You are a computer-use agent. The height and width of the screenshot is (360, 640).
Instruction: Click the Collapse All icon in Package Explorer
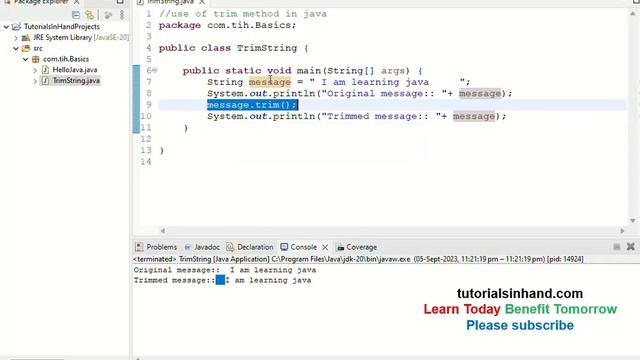(76, 15)
